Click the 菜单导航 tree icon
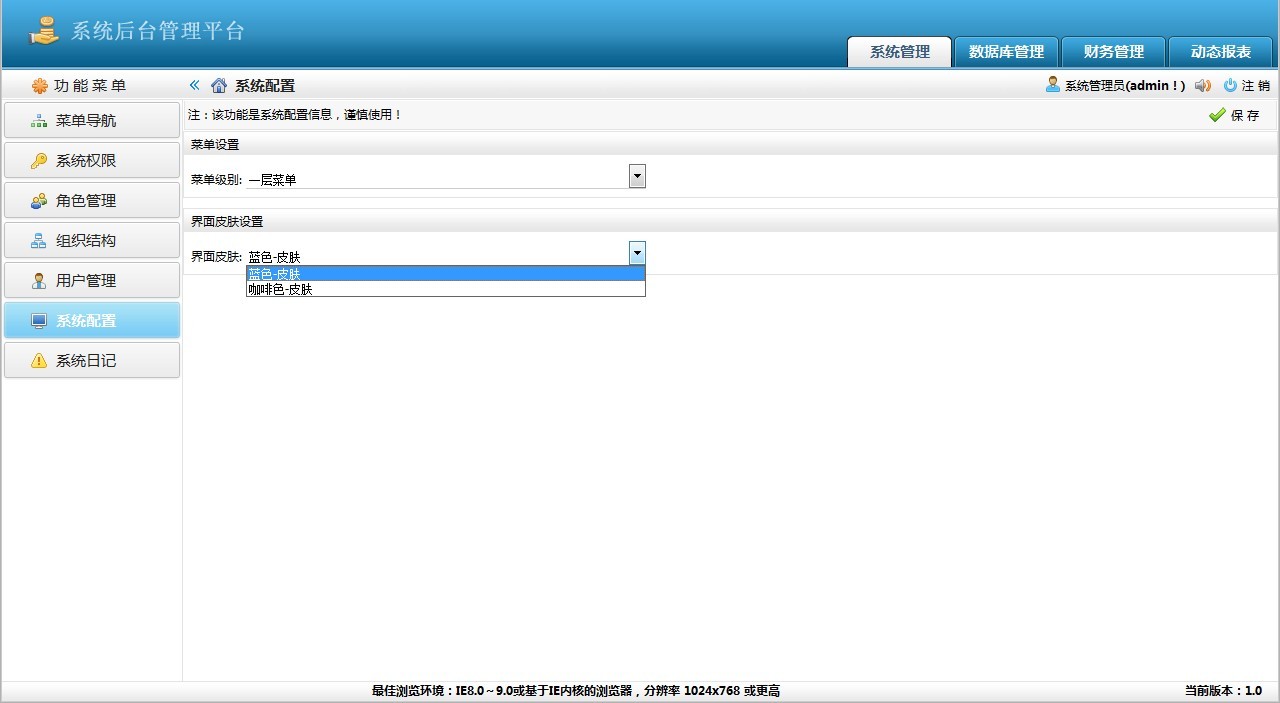Screen dimensions: 1280x703 click(39, 121)
